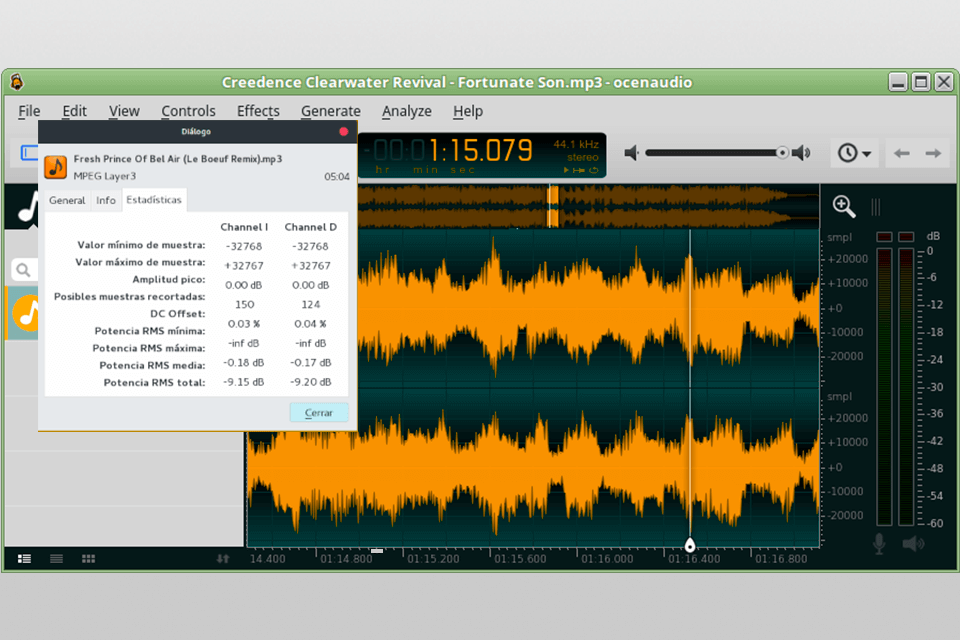The height and width of the screenshot is (640, 960).
Task: Switch to the General tab in dialog
Action: (67, 200)
